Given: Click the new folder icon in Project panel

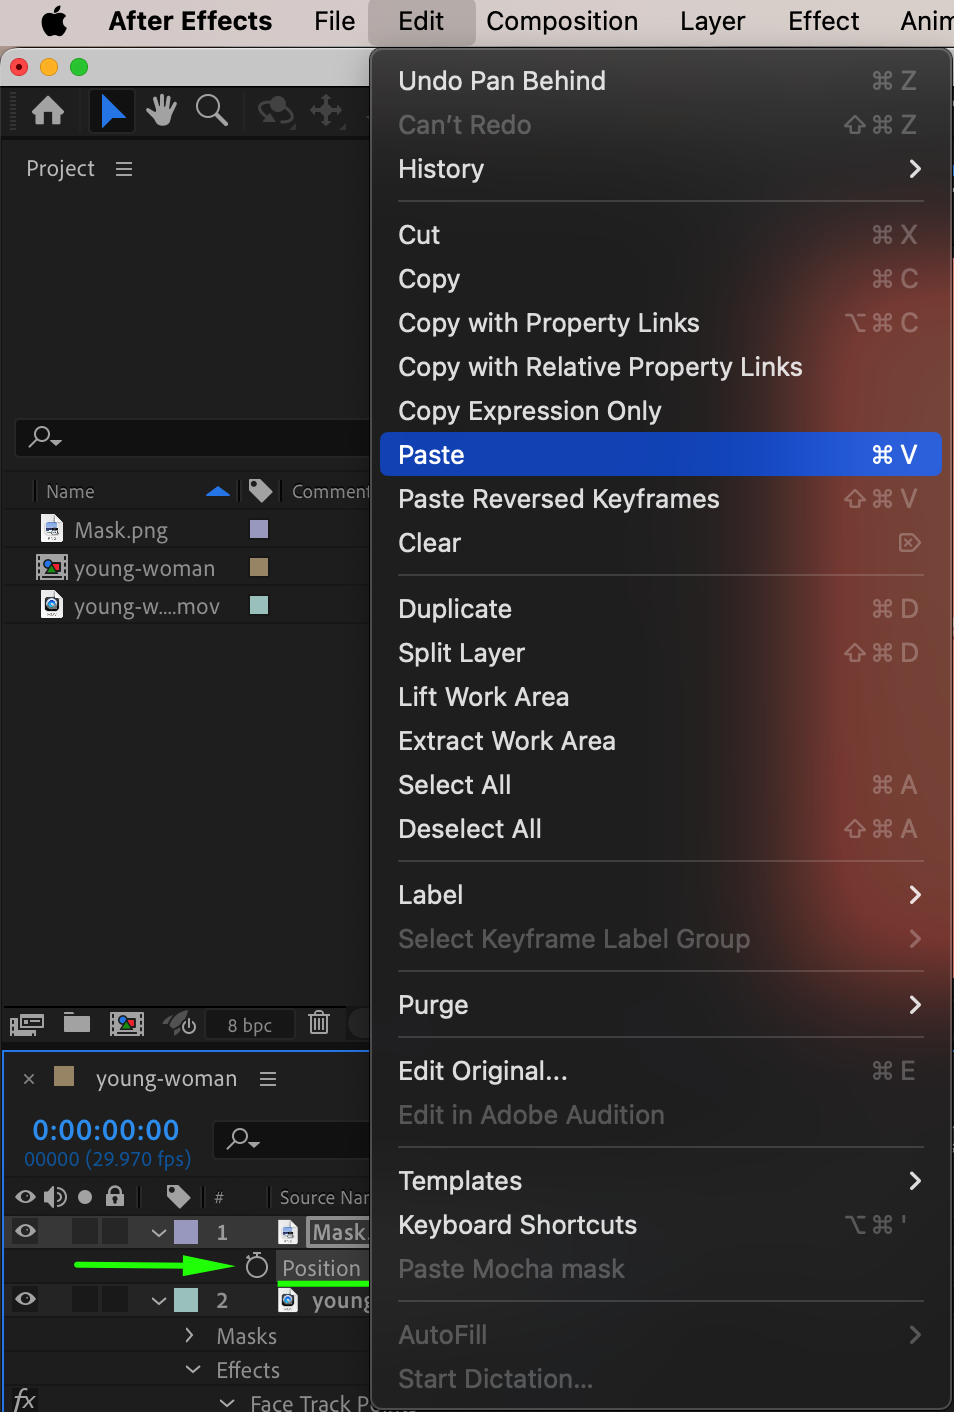Looking at the screenshot, I should (x=77, y=1023).
